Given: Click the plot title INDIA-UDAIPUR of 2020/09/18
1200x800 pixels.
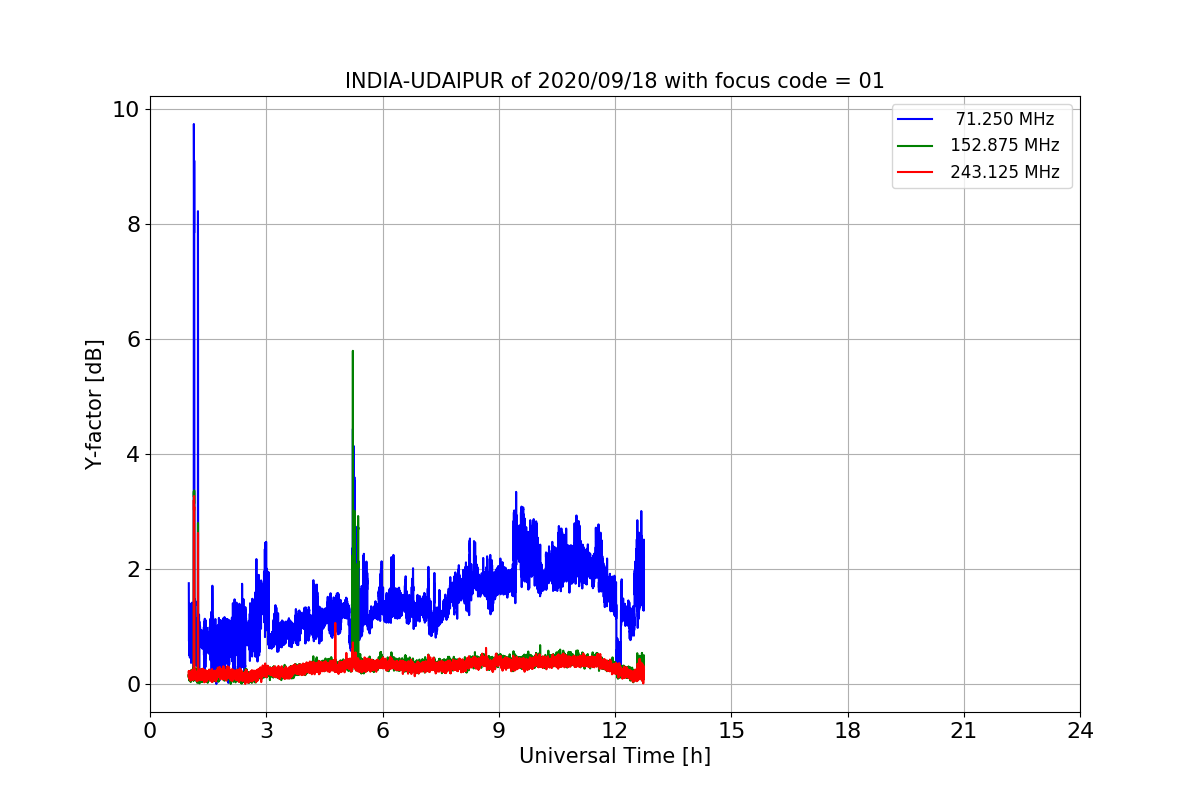Looking at the screenshot, I should (x=614, y=81).
